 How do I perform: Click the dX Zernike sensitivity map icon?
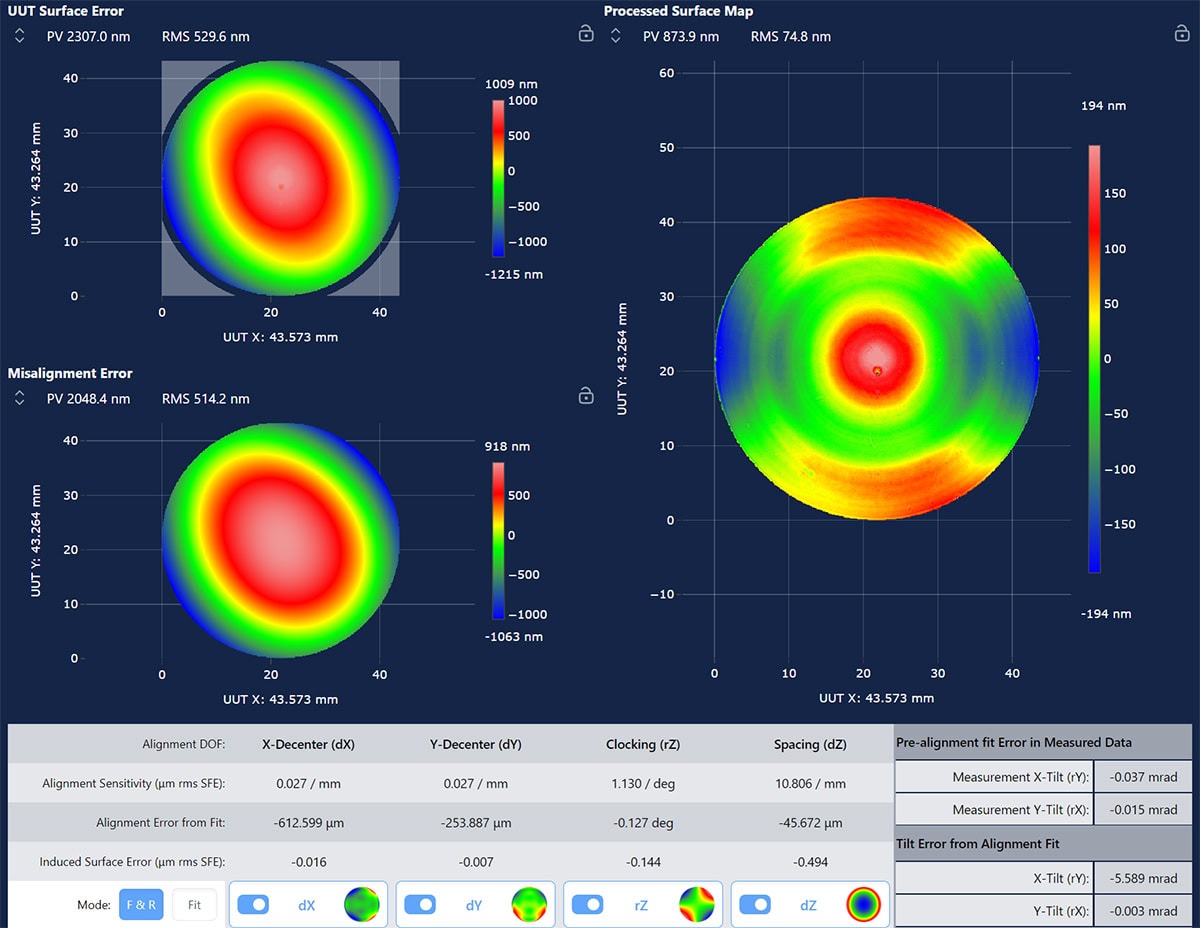(x=363, y=904)
